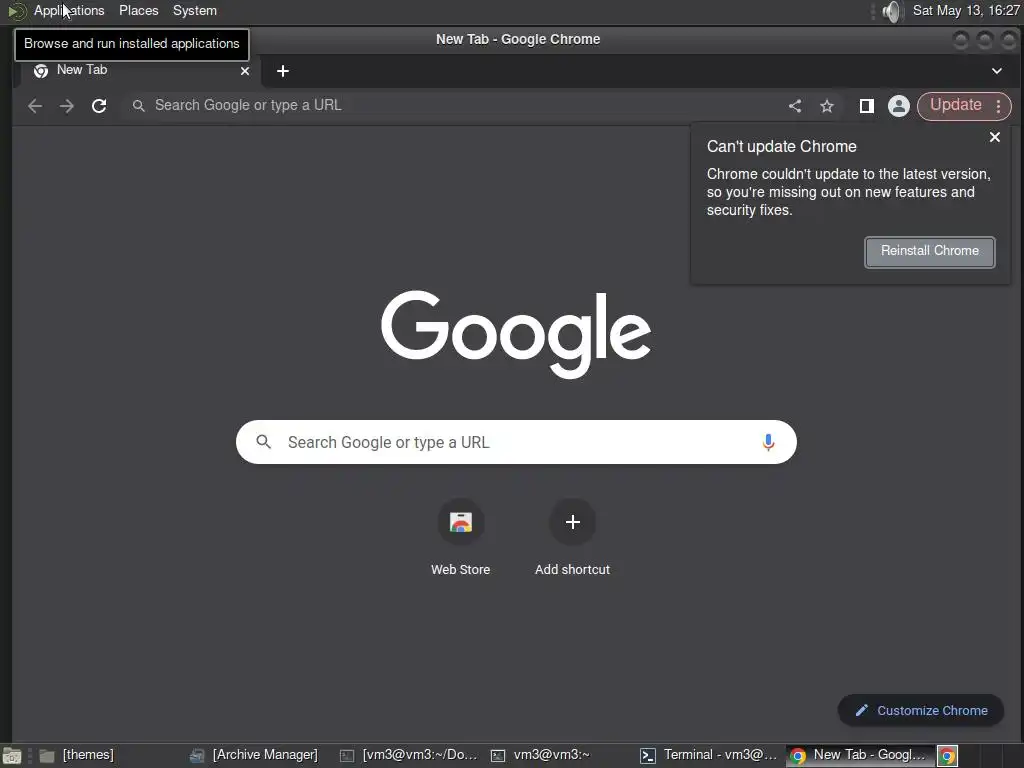Expand the tab search chevron
This screenshot has width=1024, height=768.
[997, 71]
